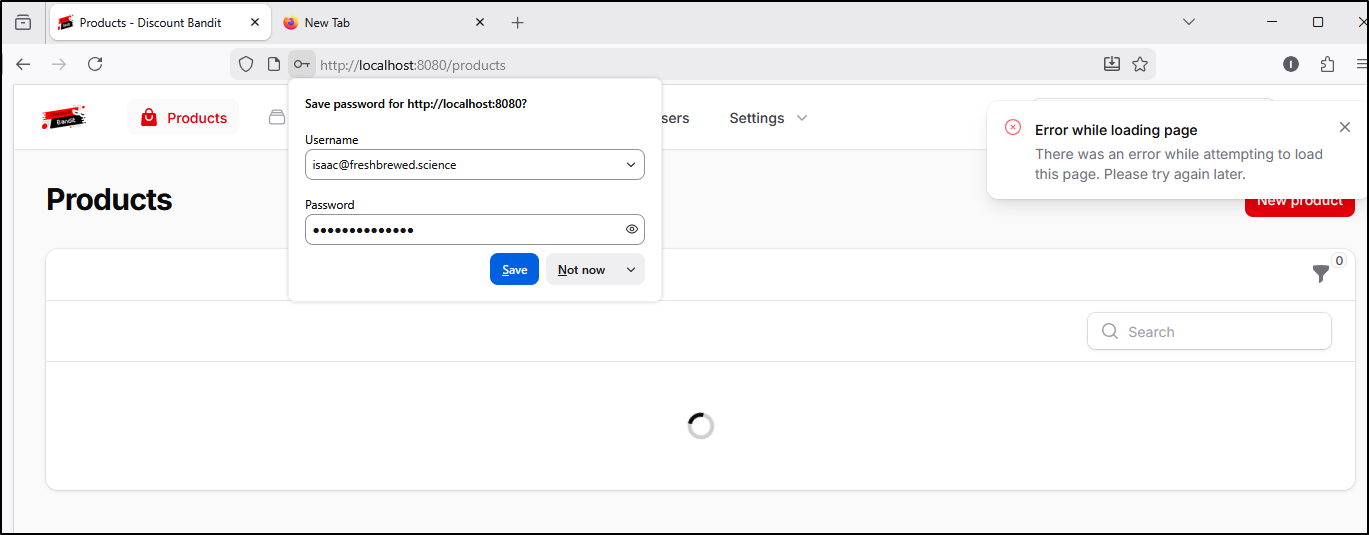Expand the Username dropdown arrow
The width and height of the screenshot is (1369, 535).
(631, 165)
